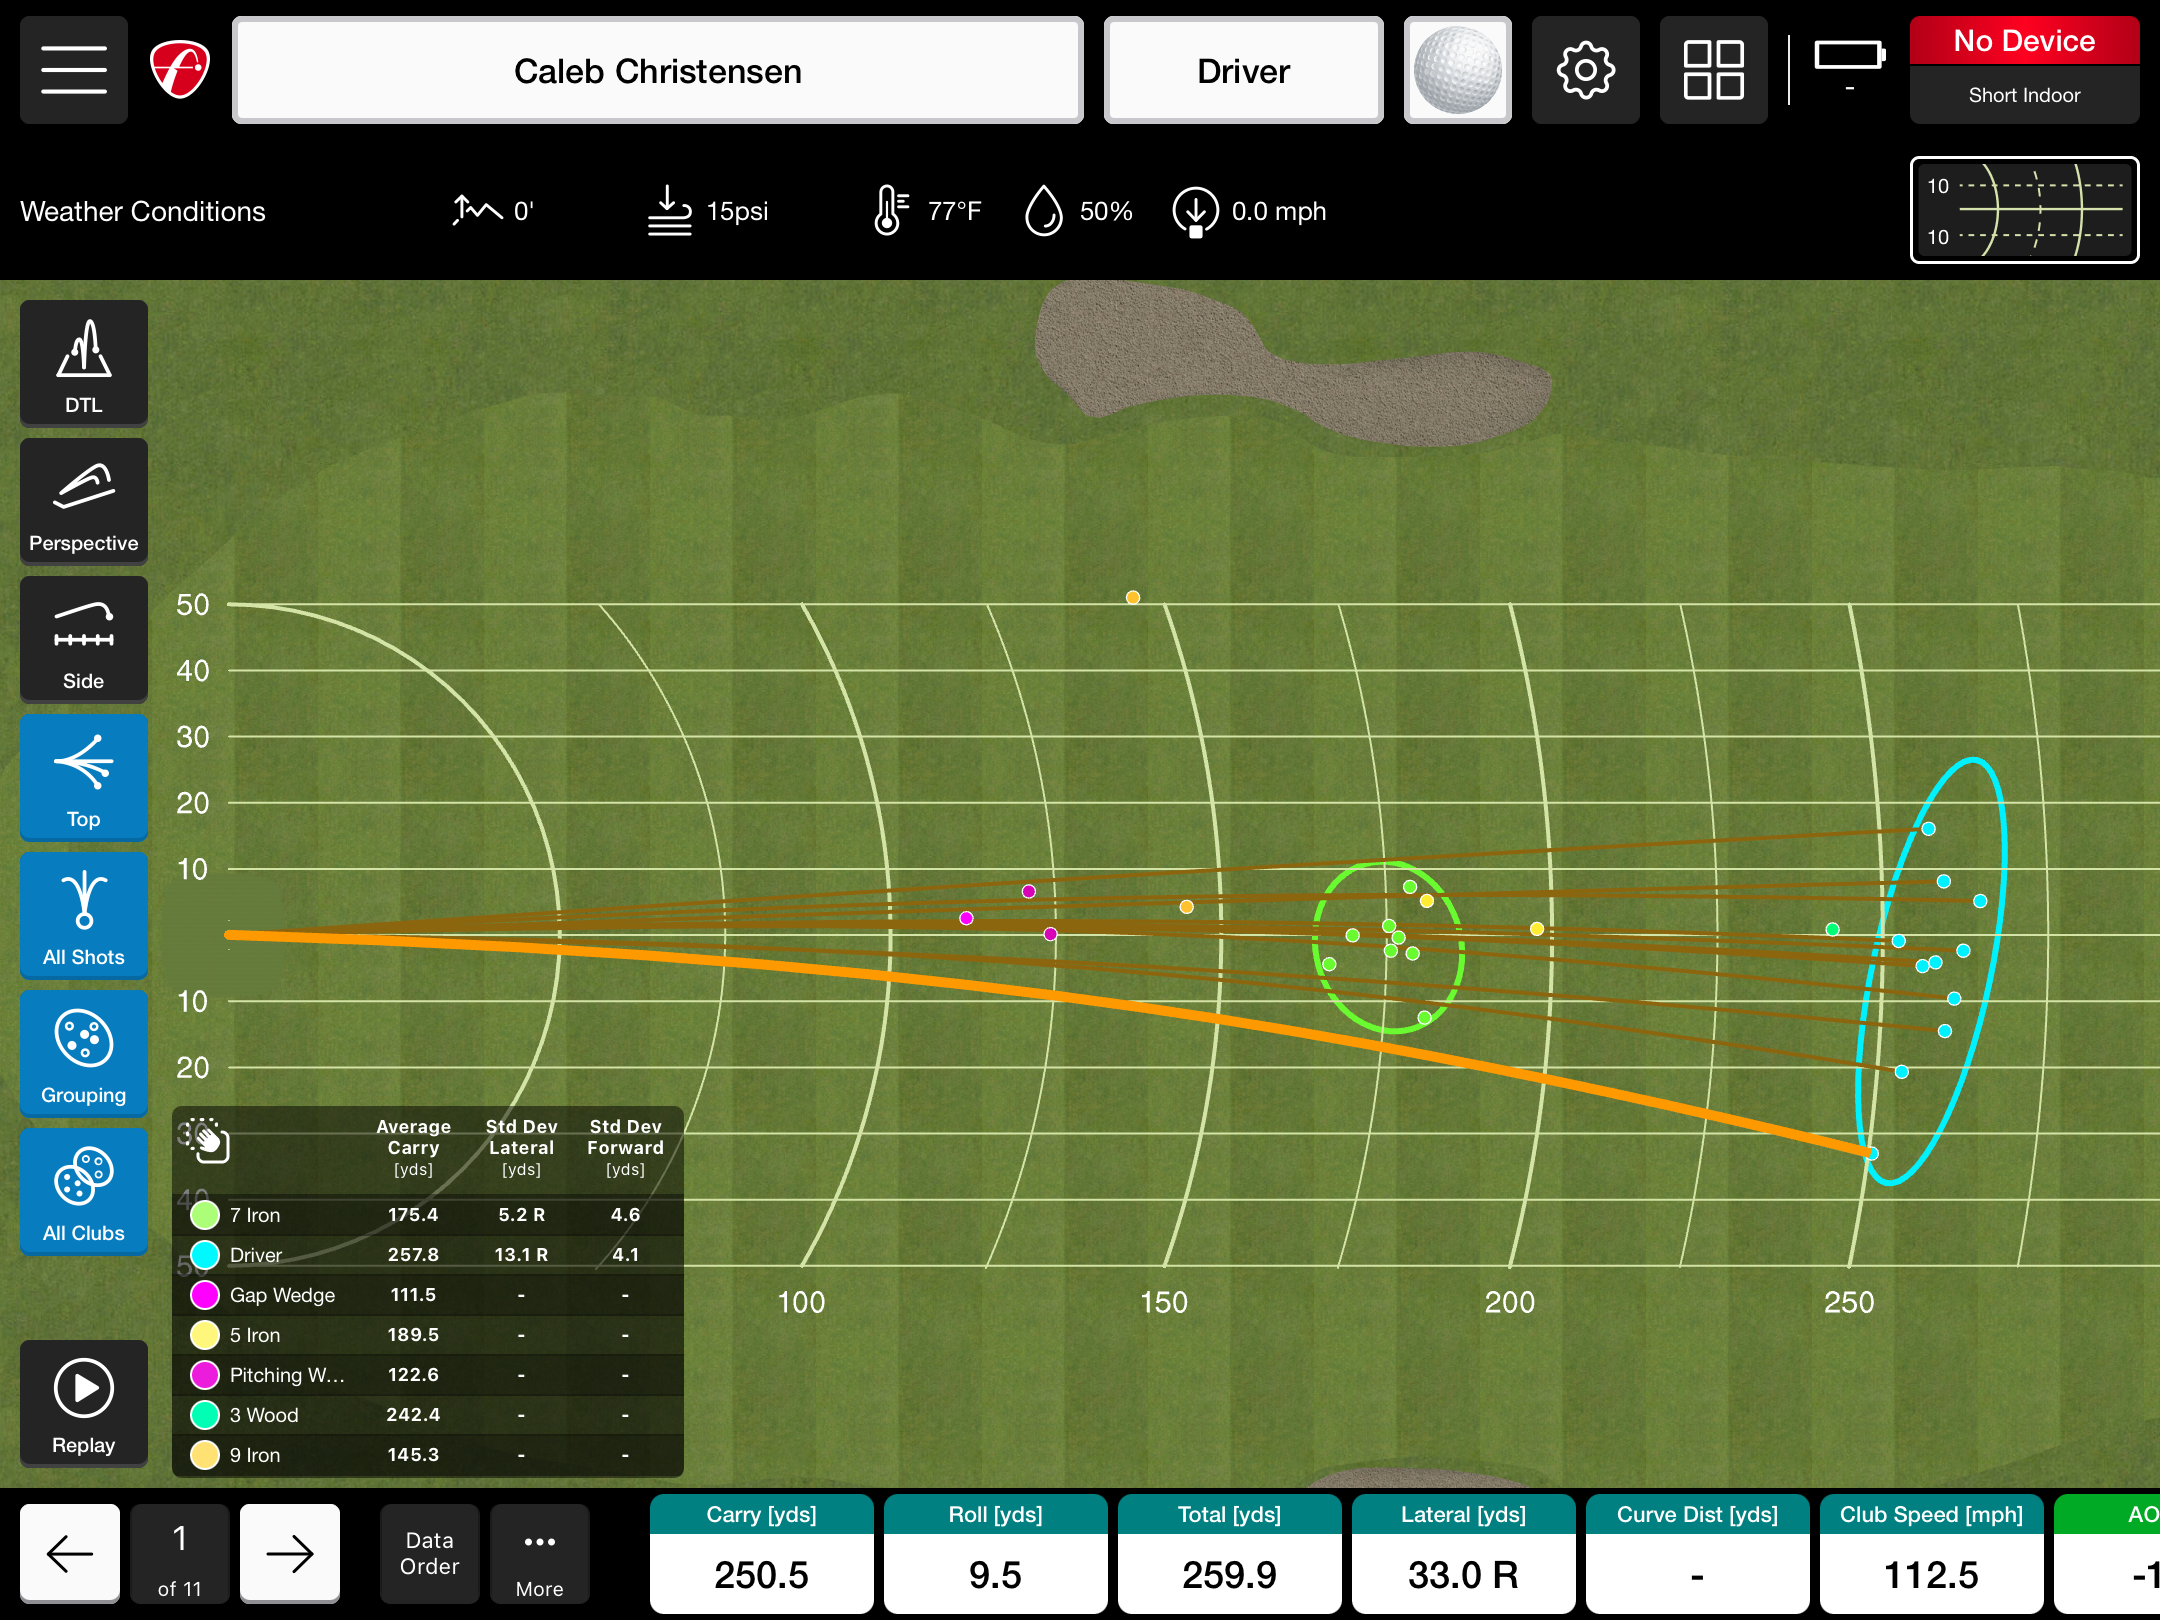This screenshot has width=2160, height=1620.
Task: Open the tile layout grid icon
Action: [x=1713, y=70]
